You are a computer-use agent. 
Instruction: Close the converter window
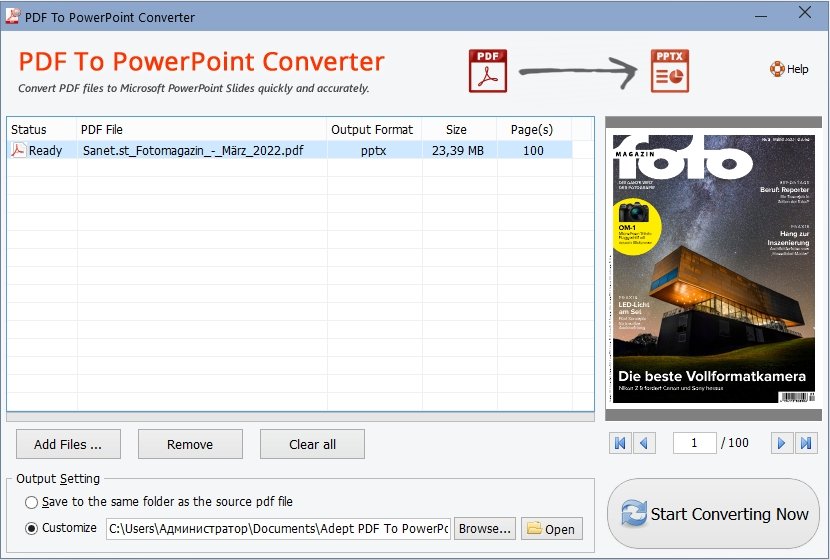pos(805,13)
